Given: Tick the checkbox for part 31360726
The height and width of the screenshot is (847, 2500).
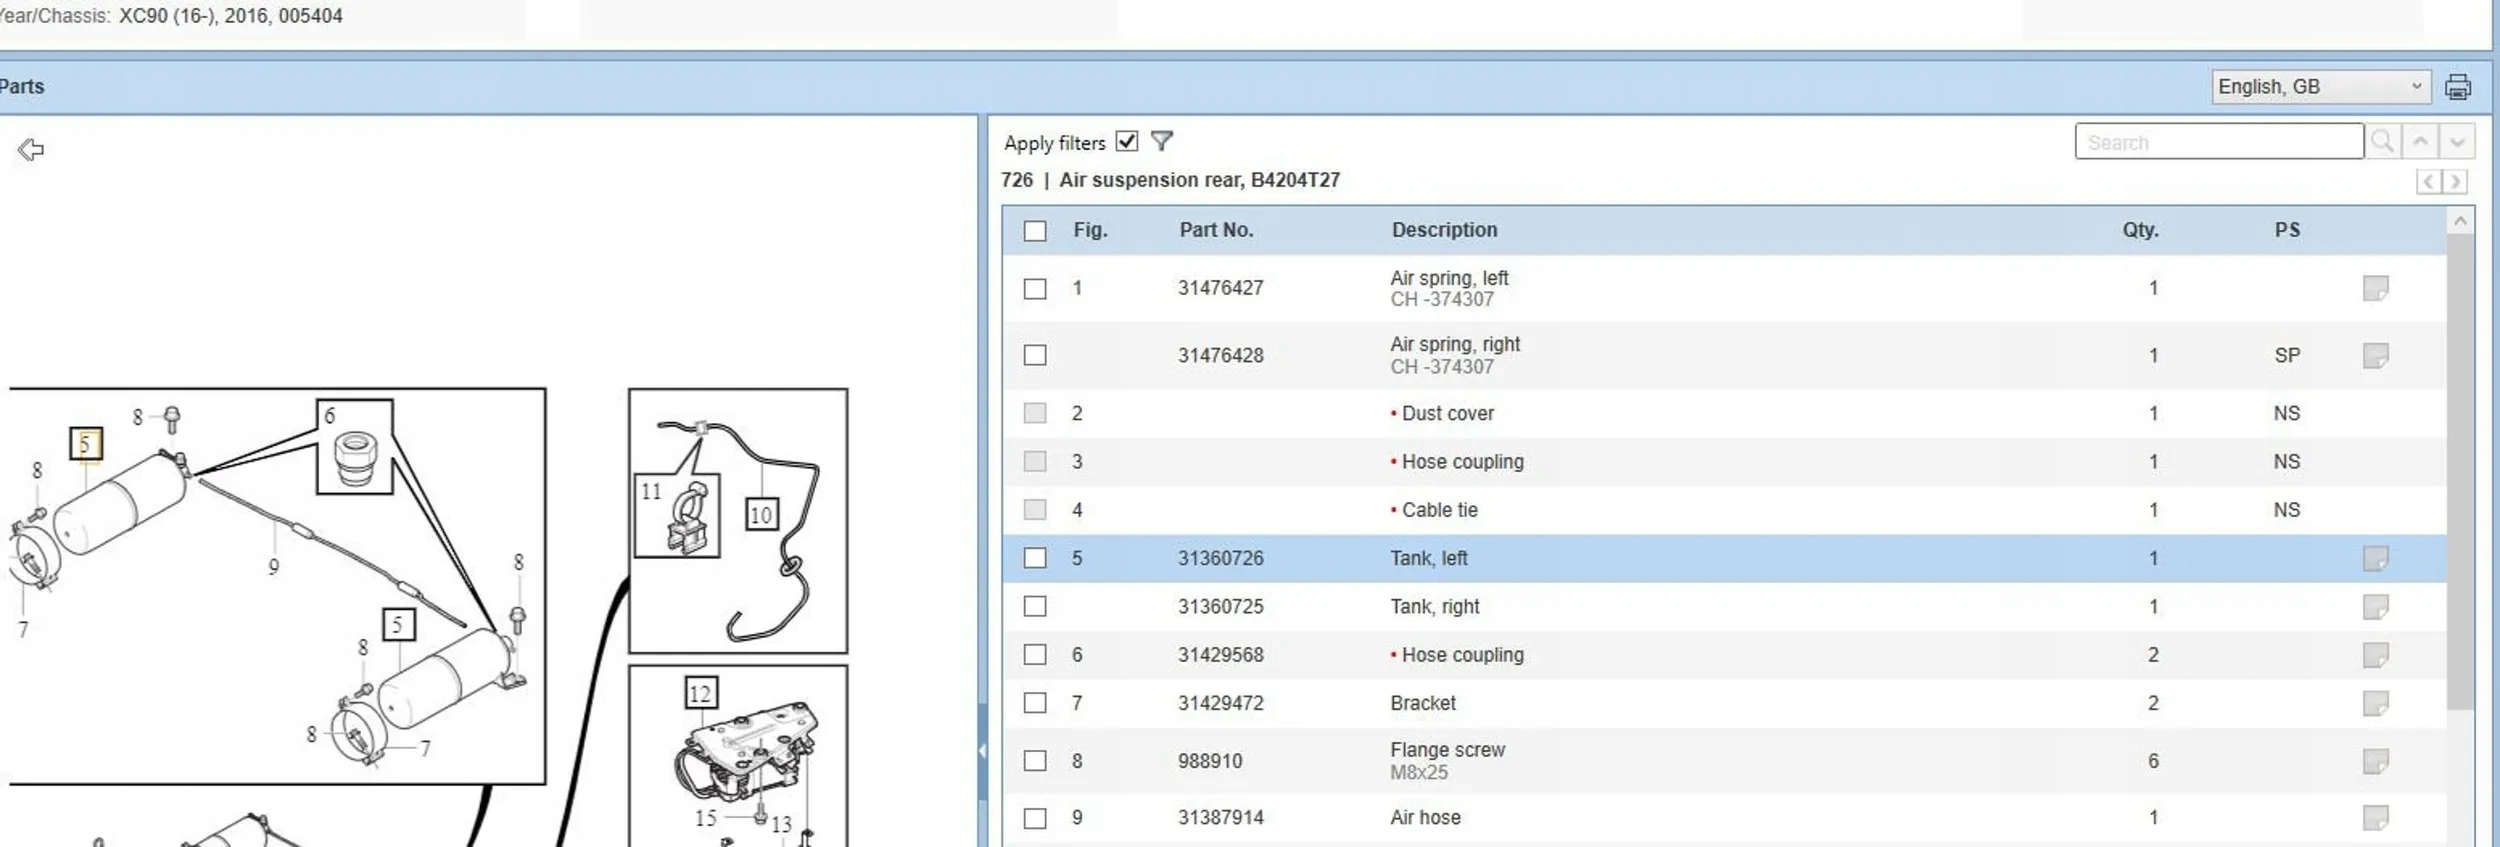Looking at the screenshot, I should coord(1035,559).
